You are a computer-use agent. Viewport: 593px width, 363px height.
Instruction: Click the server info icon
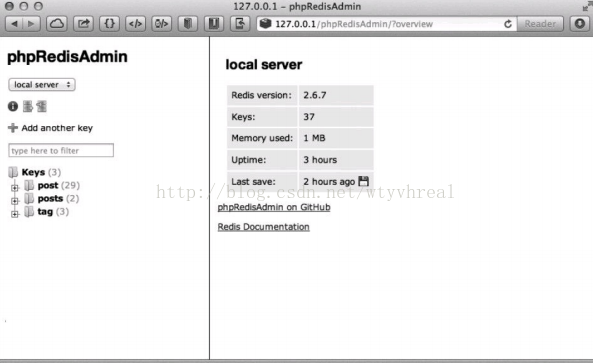(13, 106)
